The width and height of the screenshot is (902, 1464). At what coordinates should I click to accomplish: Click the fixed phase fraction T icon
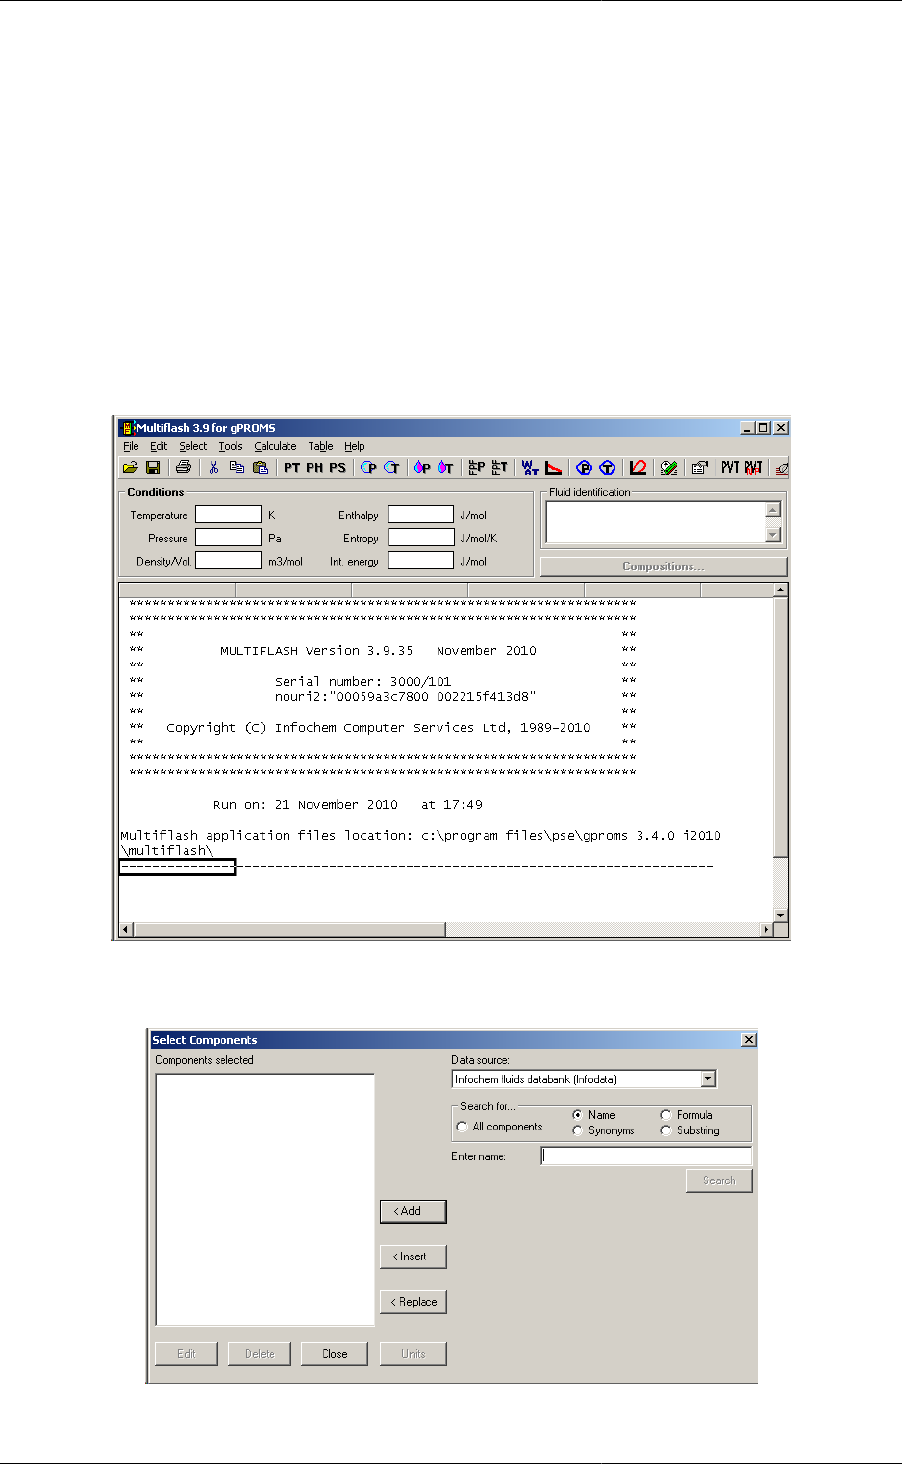[499, 467]
